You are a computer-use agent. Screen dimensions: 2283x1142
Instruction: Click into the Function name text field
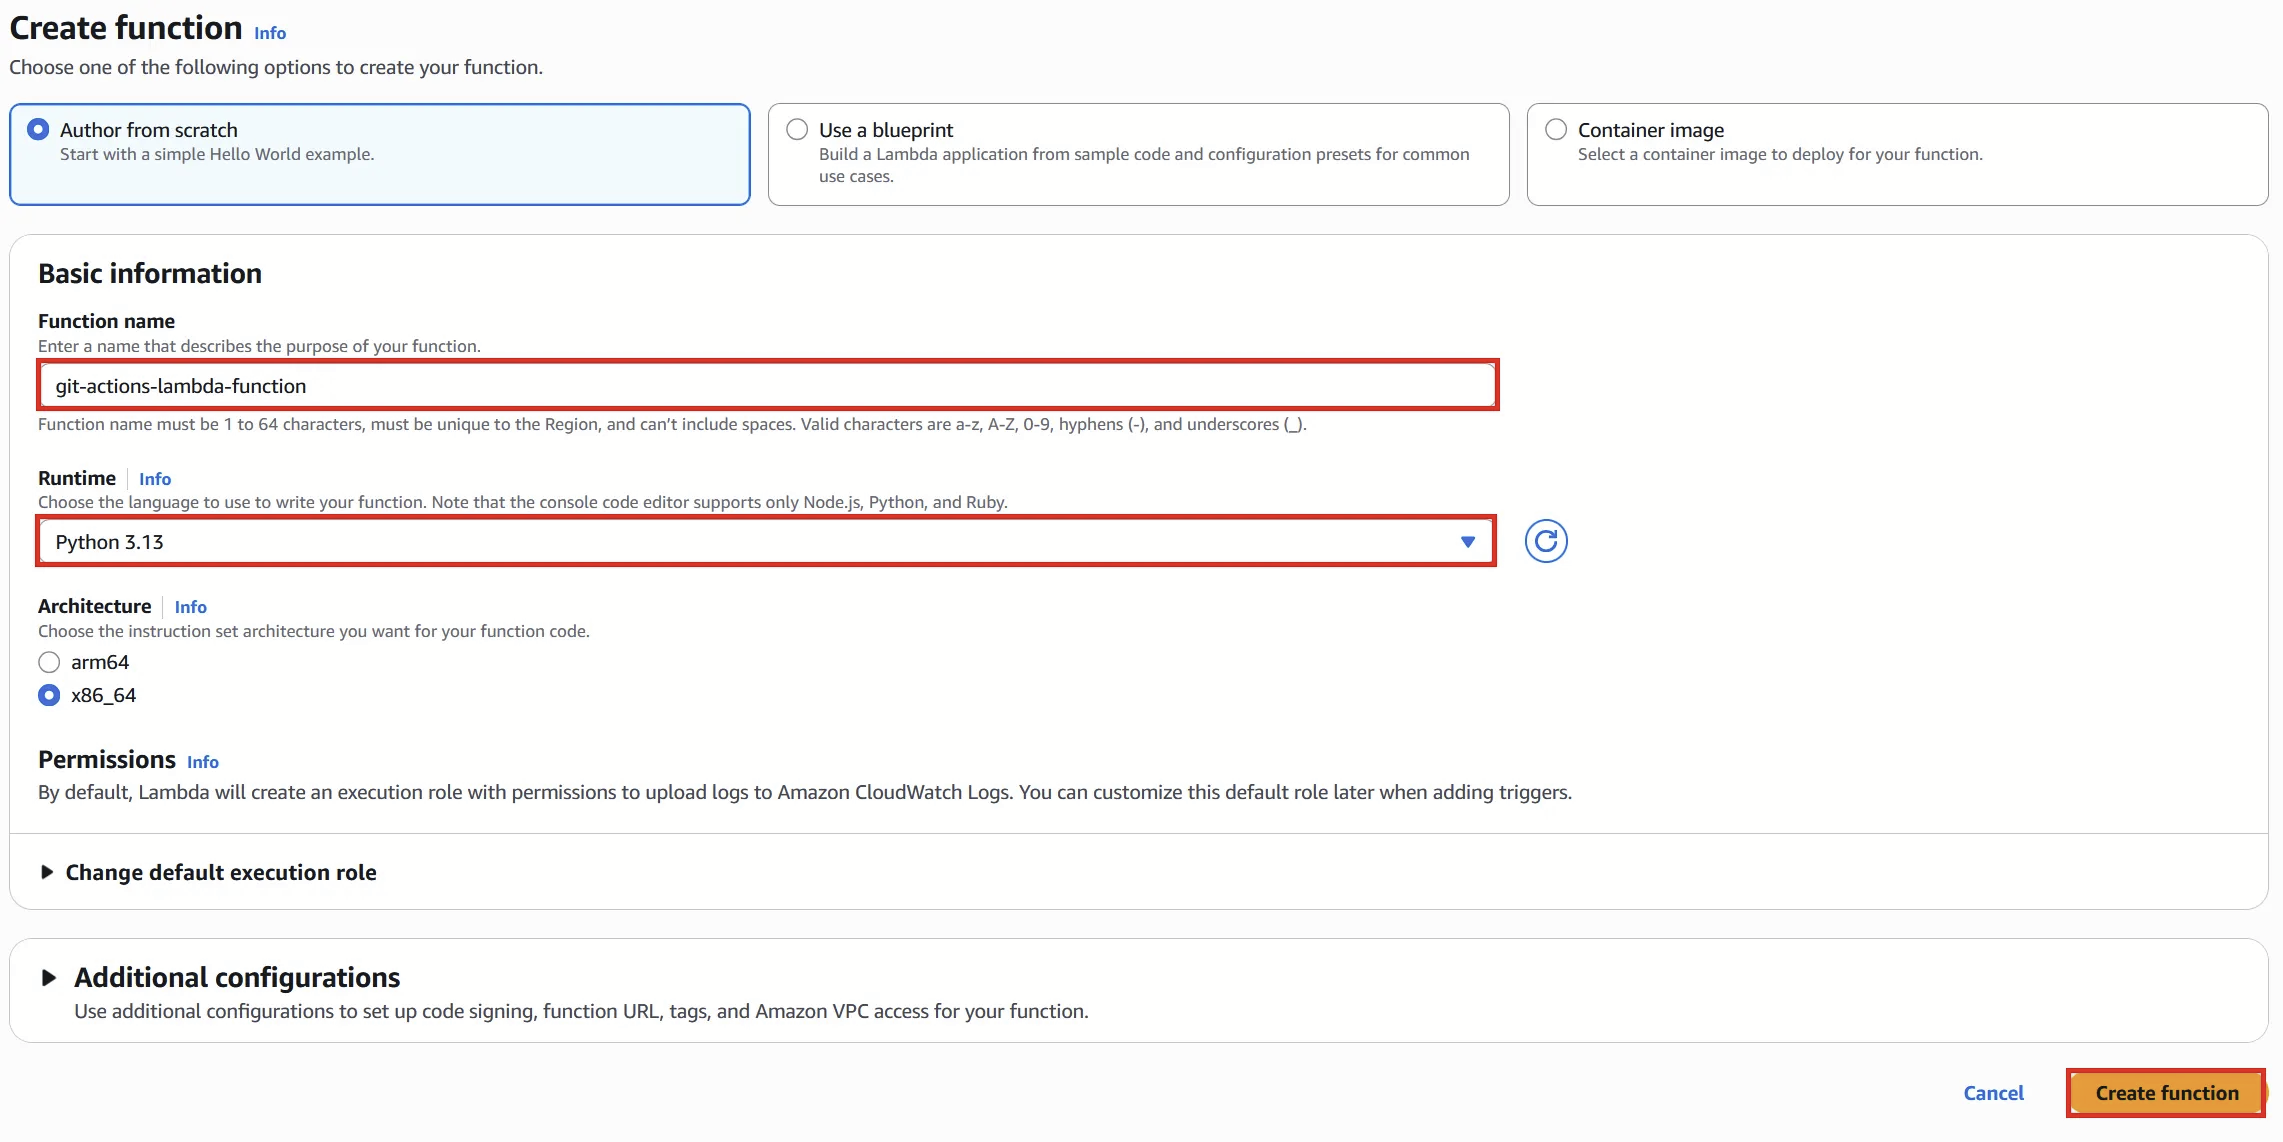pos(766,386)
